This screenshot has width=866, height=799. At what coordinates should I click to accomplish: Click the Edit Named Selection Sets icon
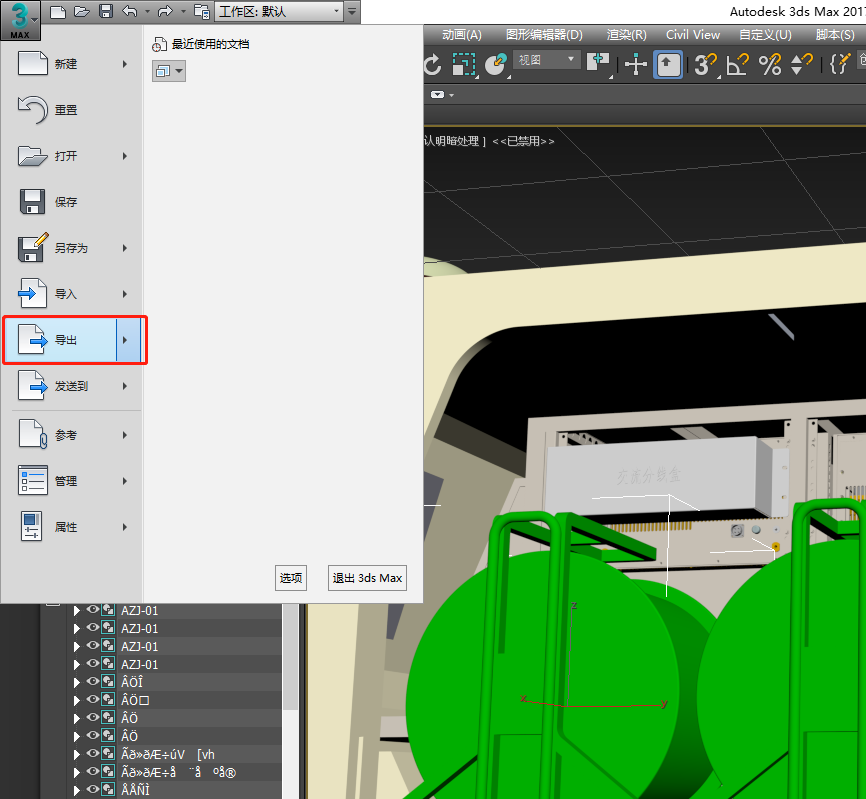[x=839, y=64]
